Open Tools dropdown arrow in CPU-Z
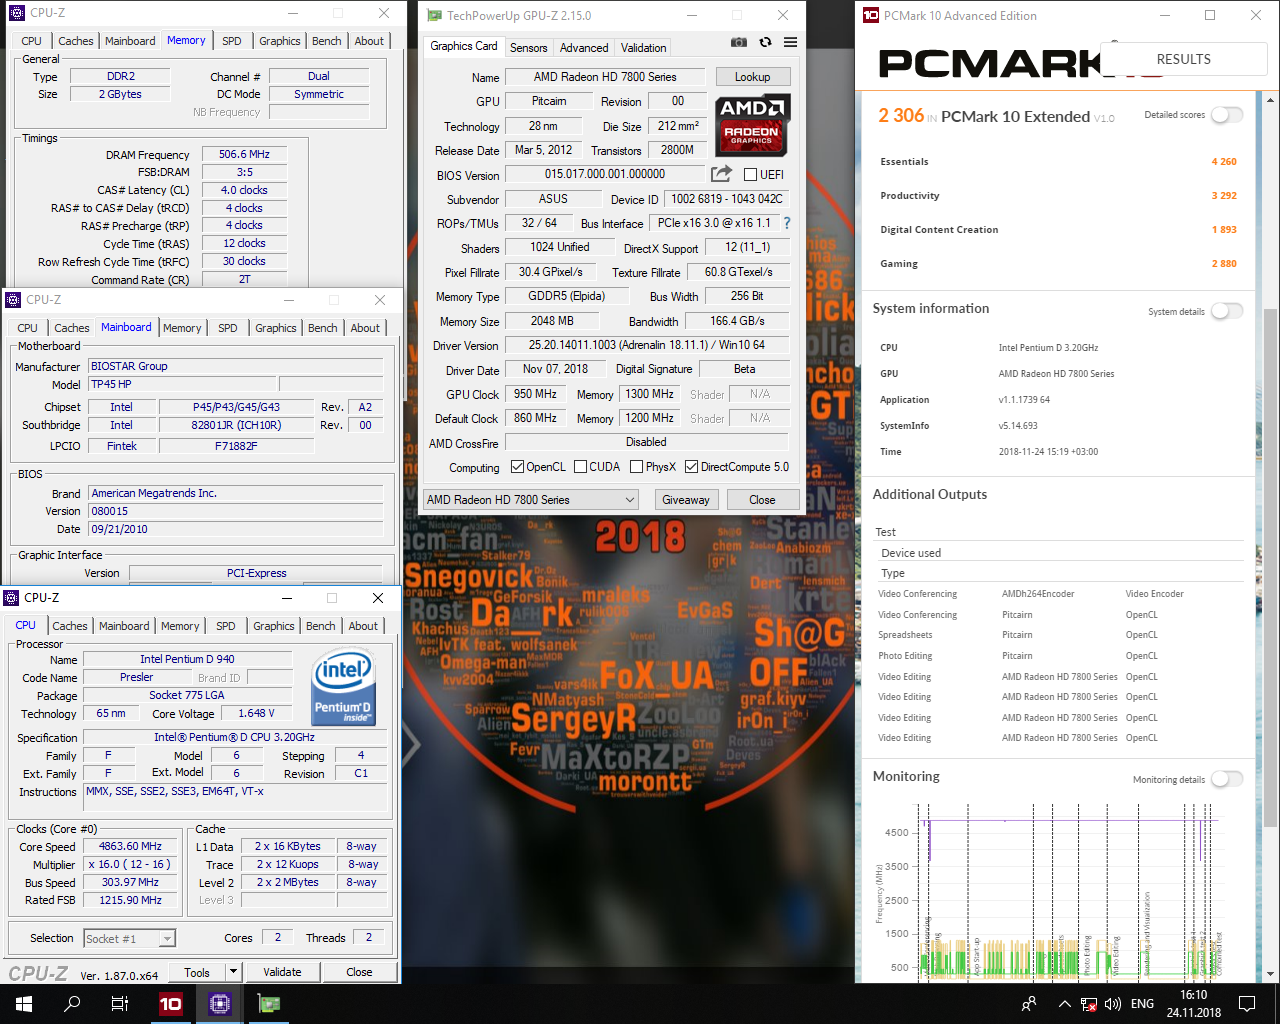The image size is (1280, 1024). tap(233, 971)
